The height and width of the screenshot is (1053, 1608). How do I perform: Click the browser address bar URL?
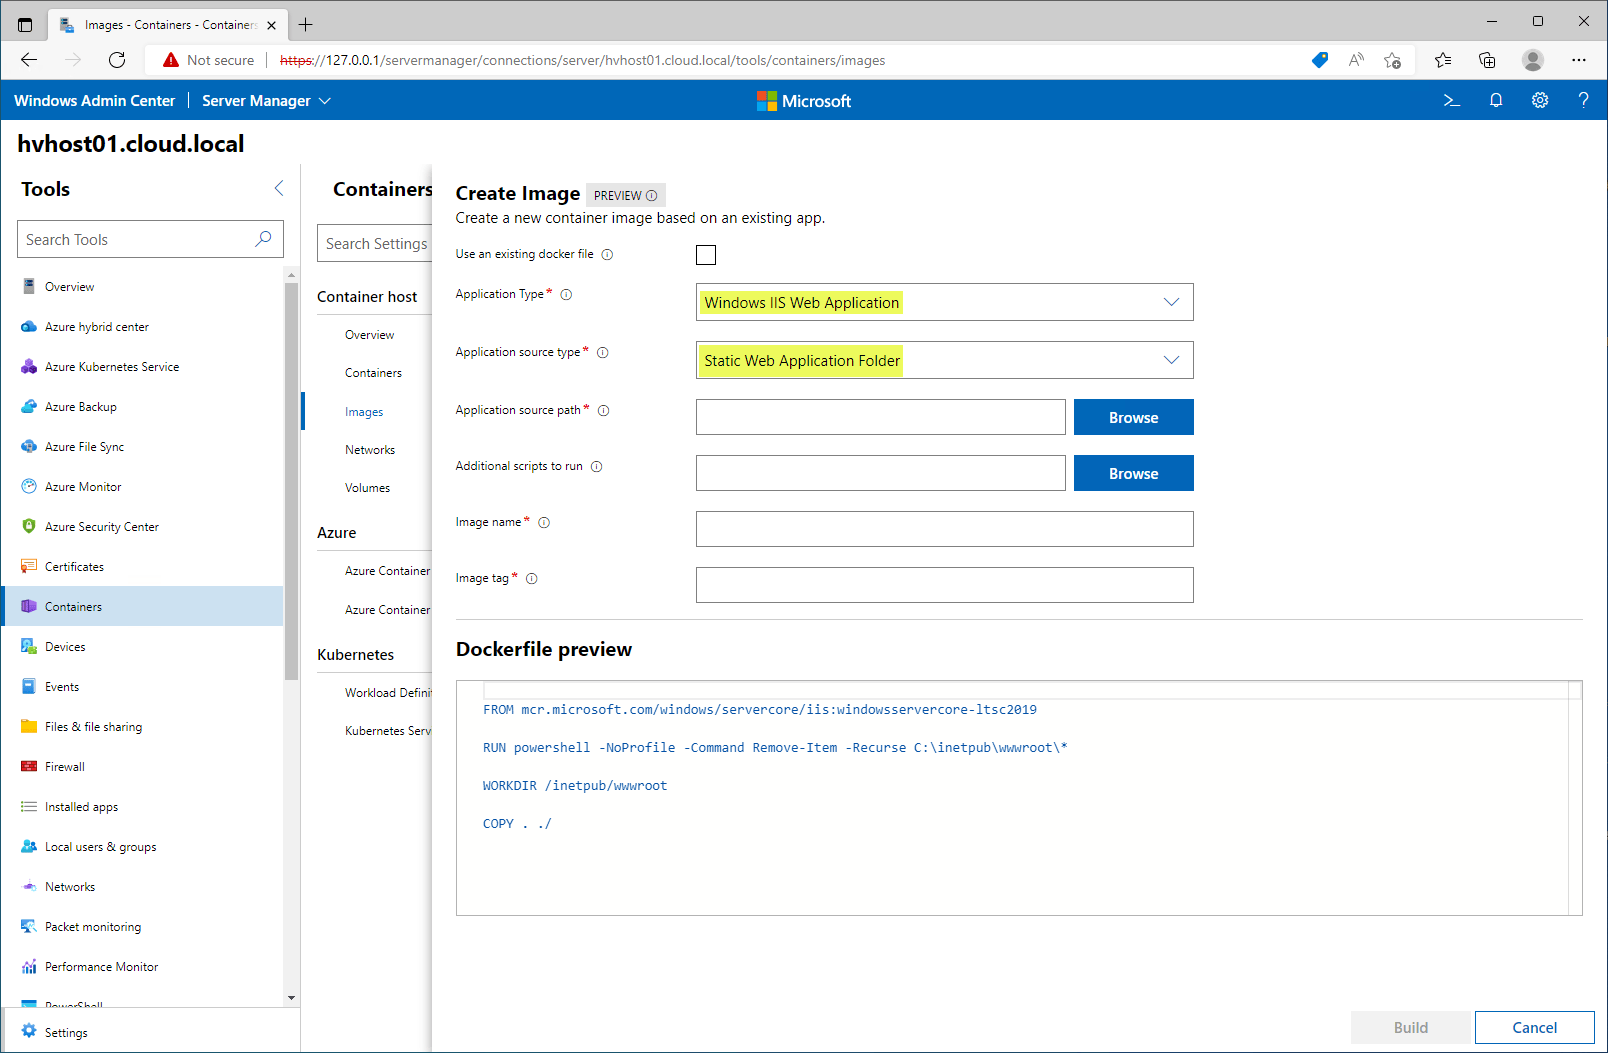(x=582, y=60)
